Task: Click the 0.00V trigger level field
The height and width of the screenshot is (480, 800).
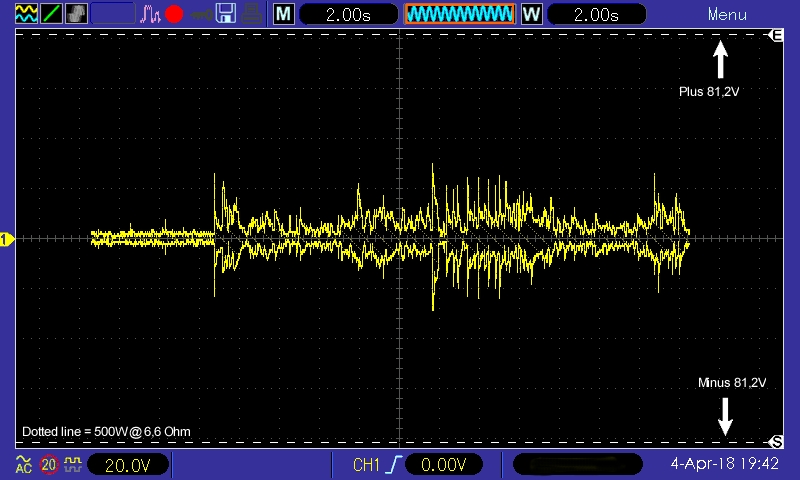Action: (443, 465)
